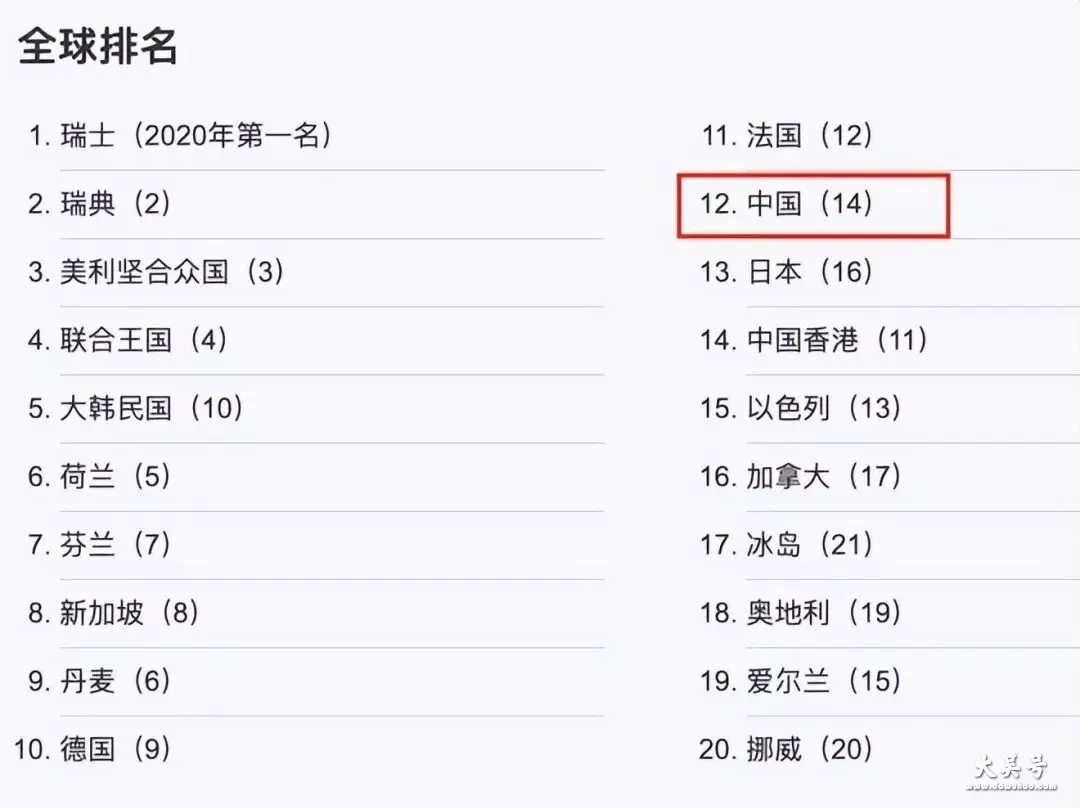Image resolution: width=1080 pixels, height=808 pixels.
Task: Choose 加拿大 ranked sixteenth
Action: point(801,476)
